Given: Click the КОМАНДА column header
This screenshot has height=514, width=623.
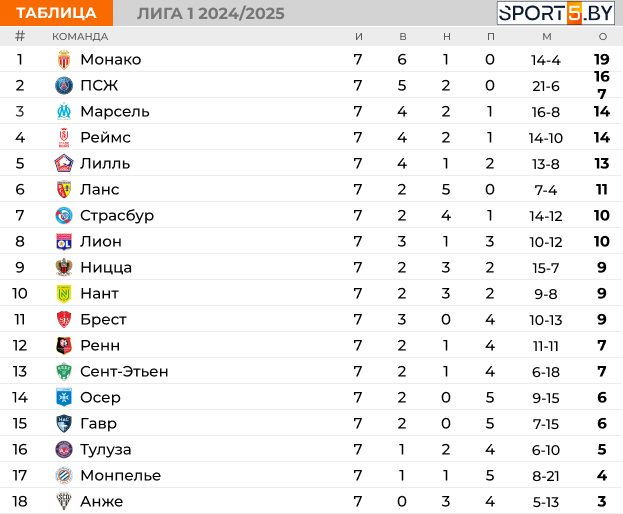Looking at the screenshot, I should [80, 37].
